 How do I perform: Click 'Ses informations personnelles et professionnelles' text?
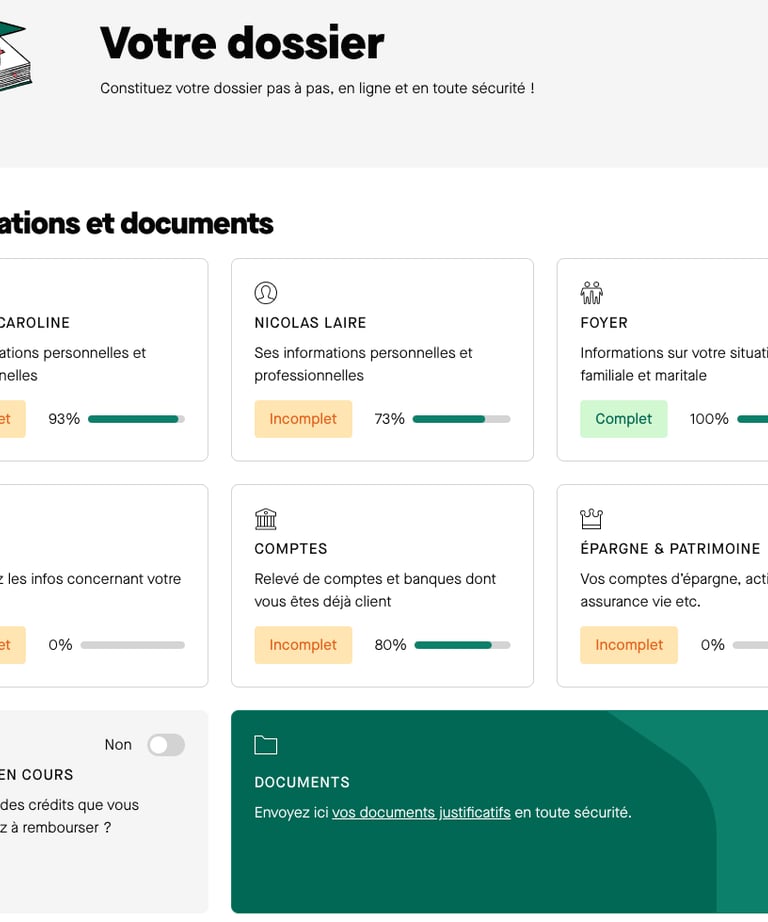(x=363, y=364)
